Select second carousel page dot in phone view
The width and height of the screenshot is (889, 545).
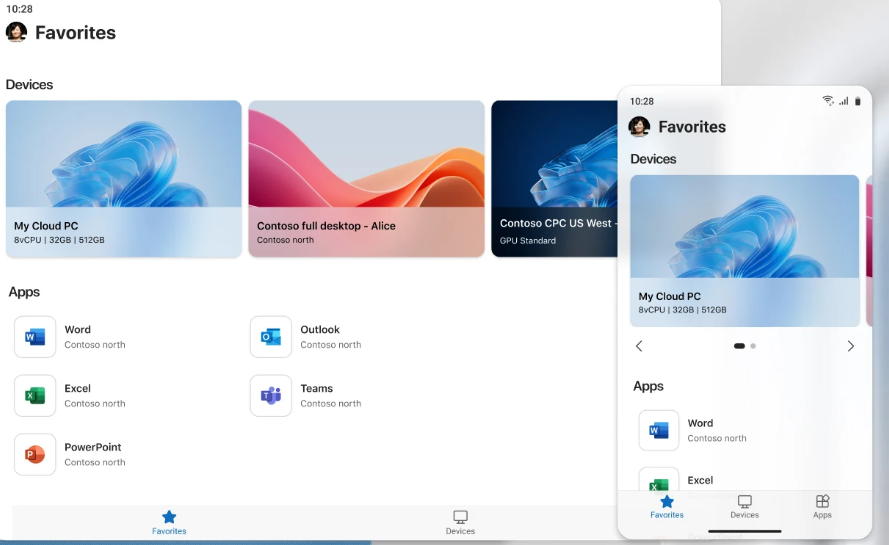(753, 346)
